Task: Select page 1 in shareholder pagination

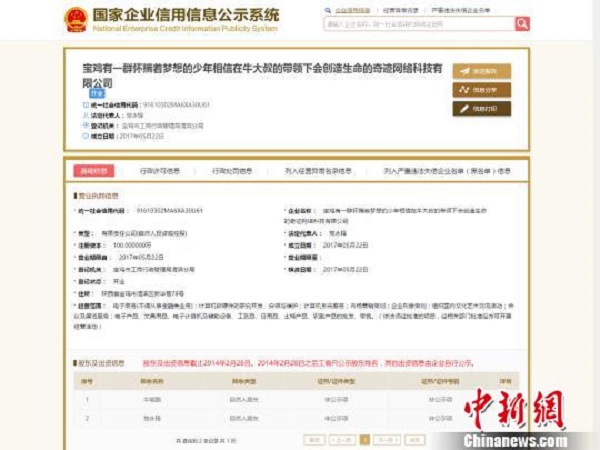Action: [x=365, y=439]
